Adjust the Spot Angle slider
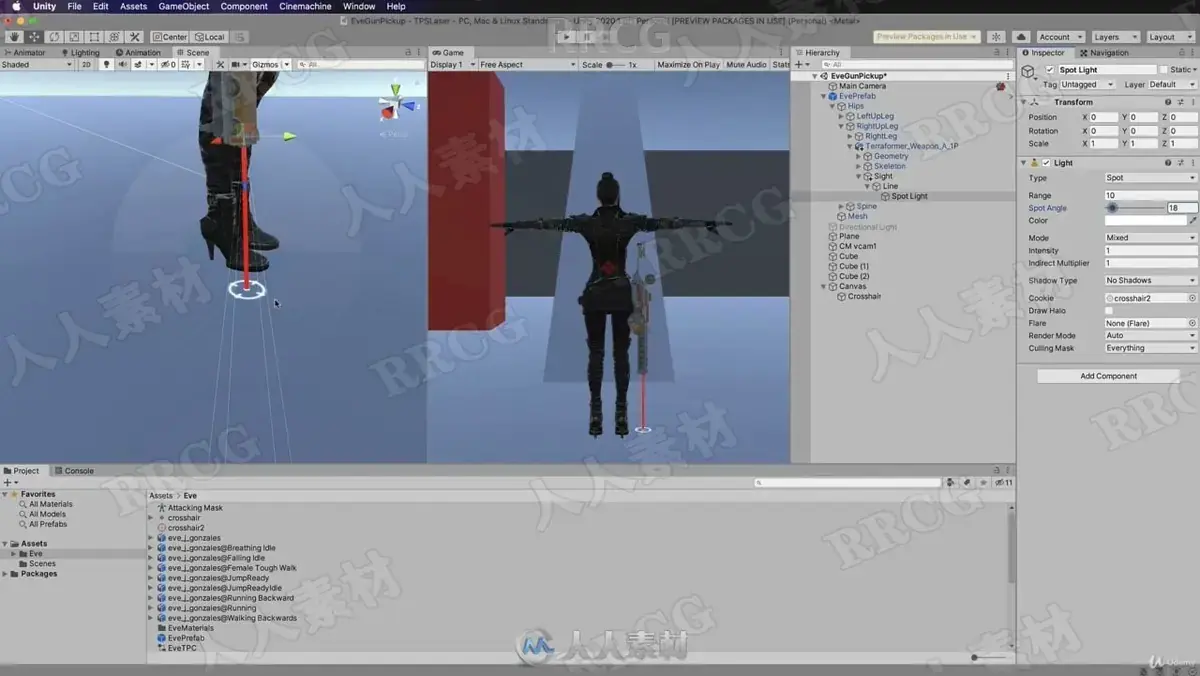The image size is (1200, 676). (x=1135, y=208)
